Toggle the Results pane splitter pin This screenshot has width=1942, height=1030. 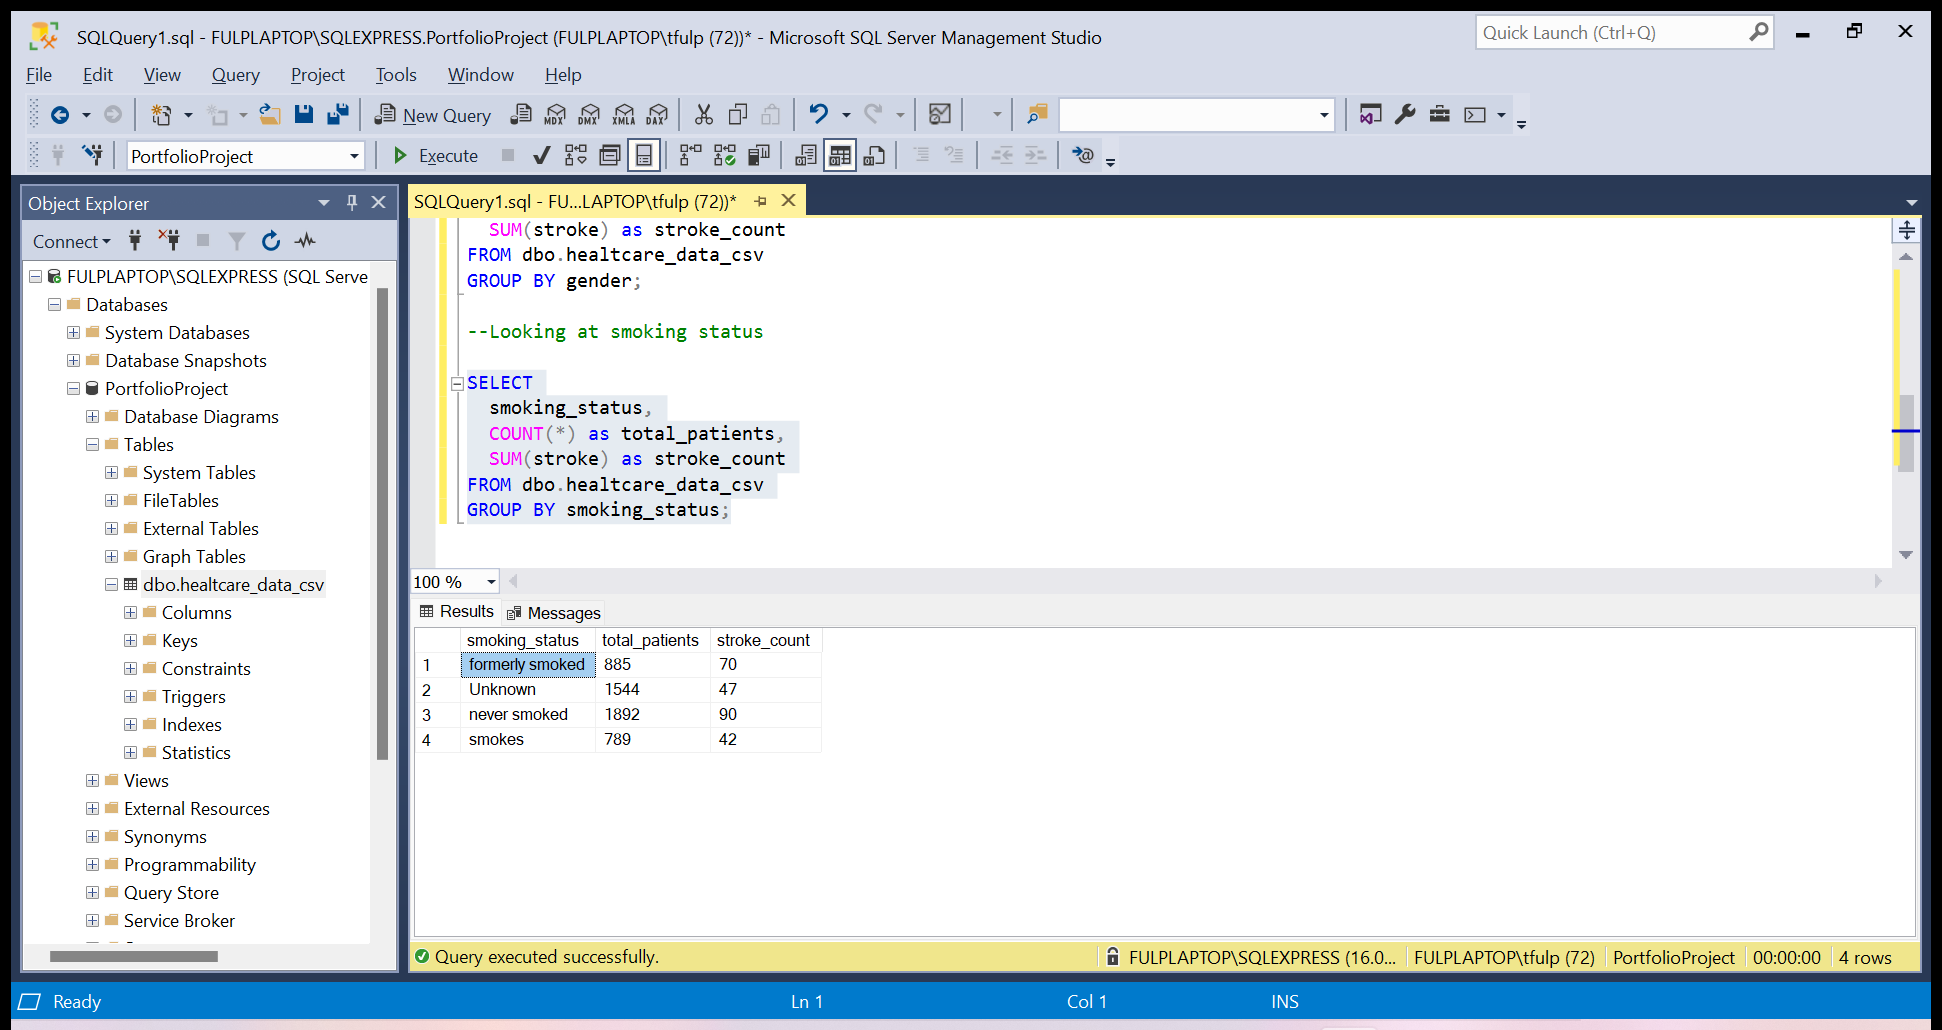click(x=1907, y=230)
